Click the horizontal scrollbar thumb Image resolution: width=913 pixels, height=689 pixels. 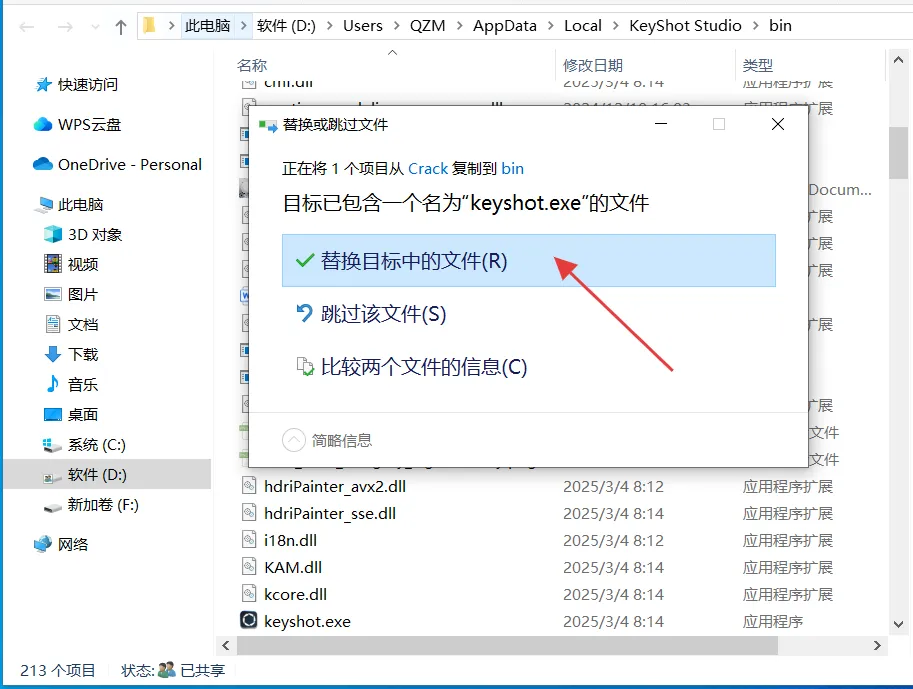pyautogui.click(x=507, y=645)
